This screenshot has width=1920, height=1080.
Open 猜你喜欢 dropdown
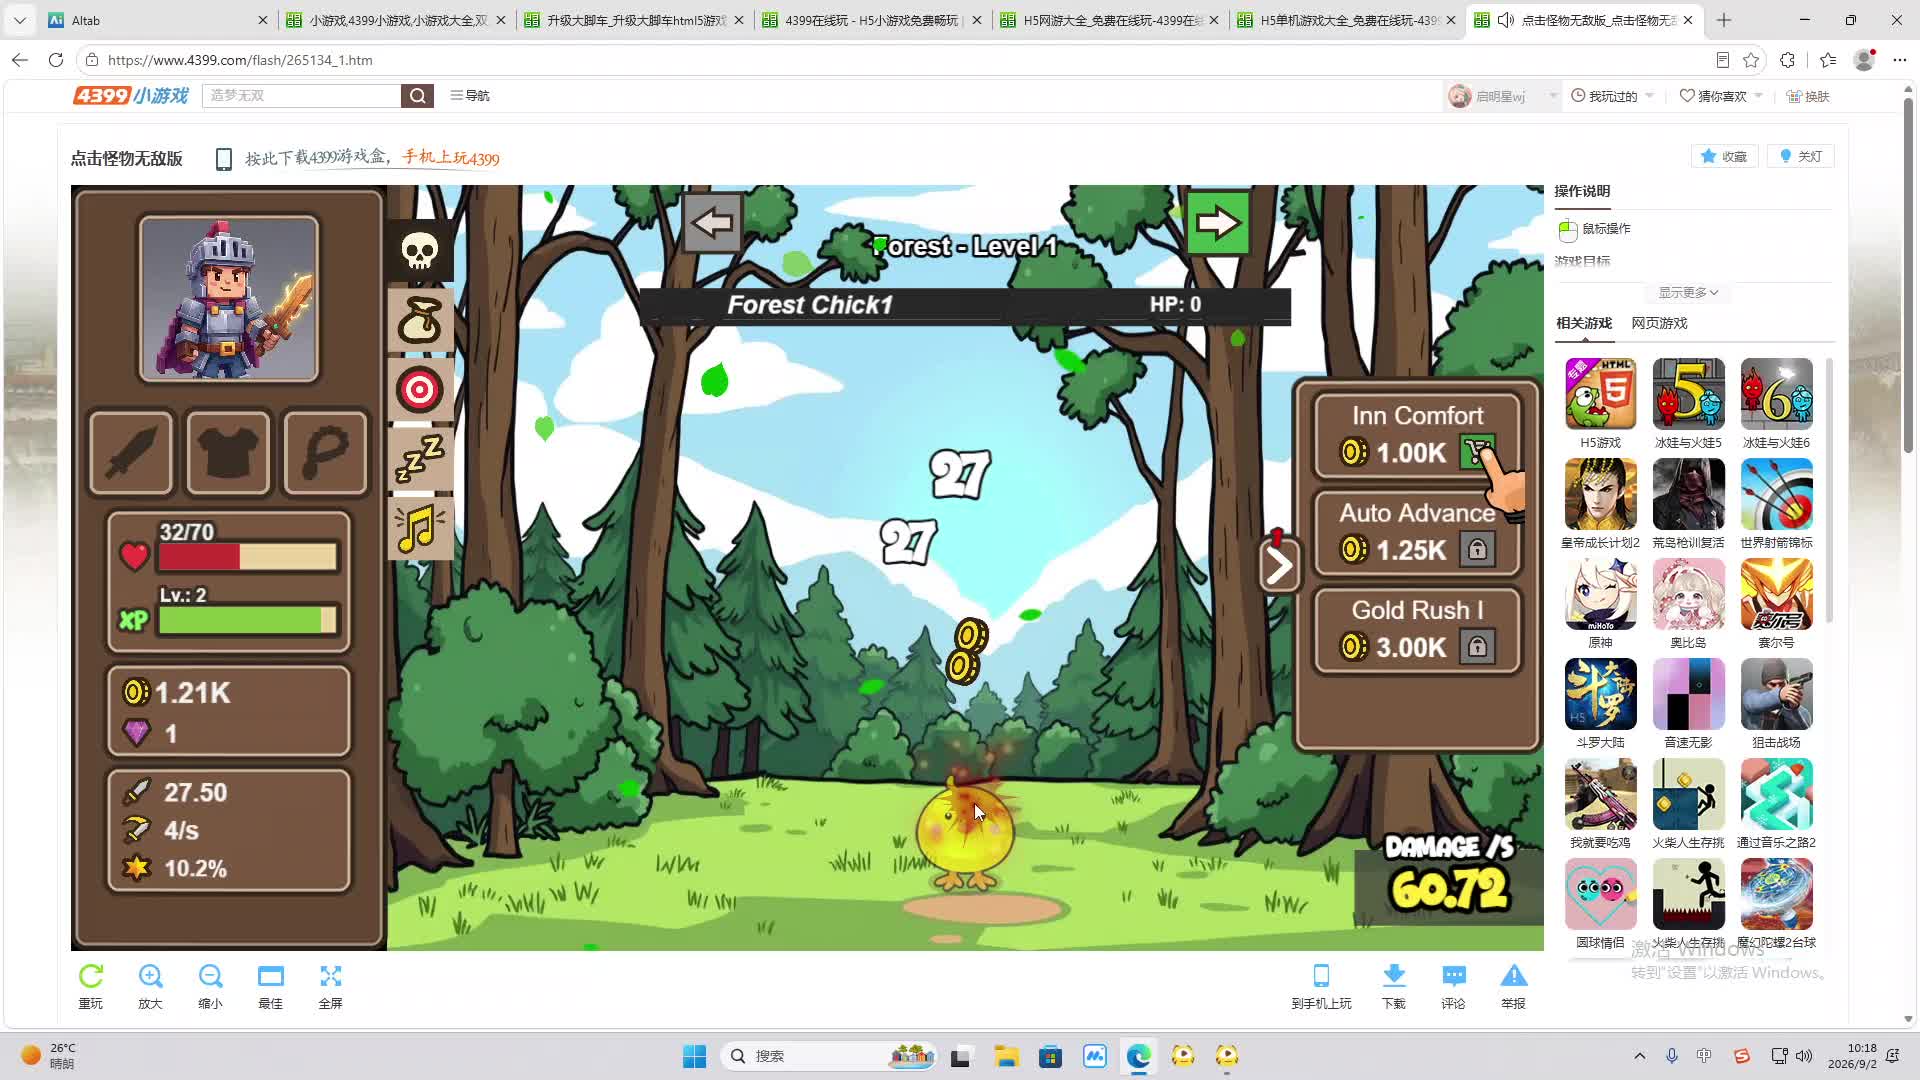click(x=1721, y=96)
